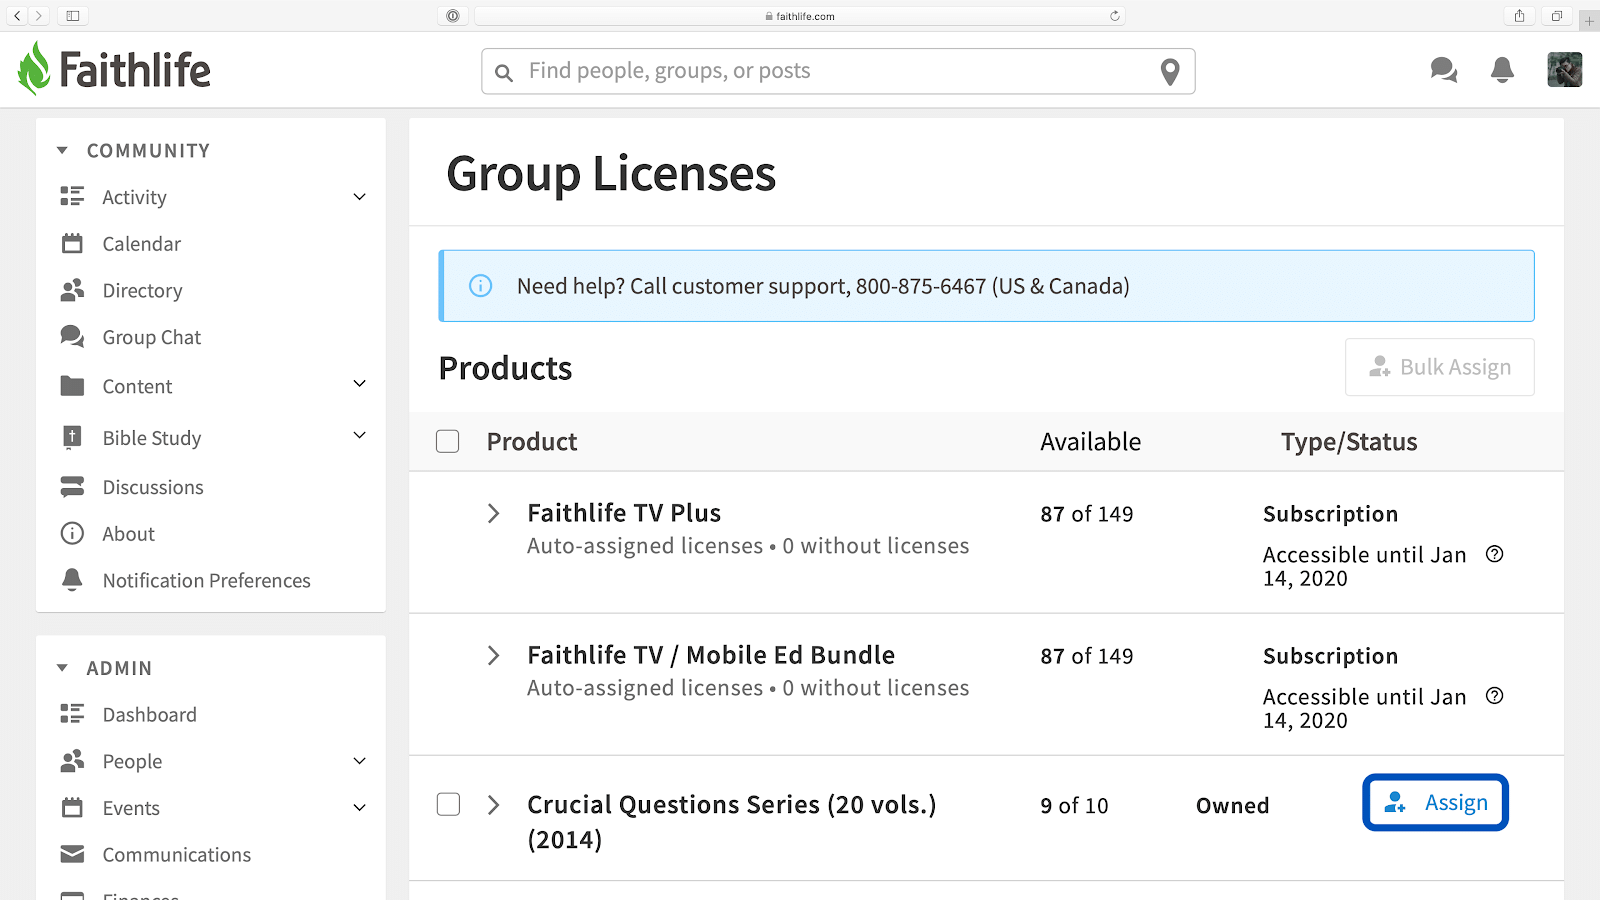This screenshot has height=900, width=1600.
Task: Click the info icon in help banner
Action: 481,286
